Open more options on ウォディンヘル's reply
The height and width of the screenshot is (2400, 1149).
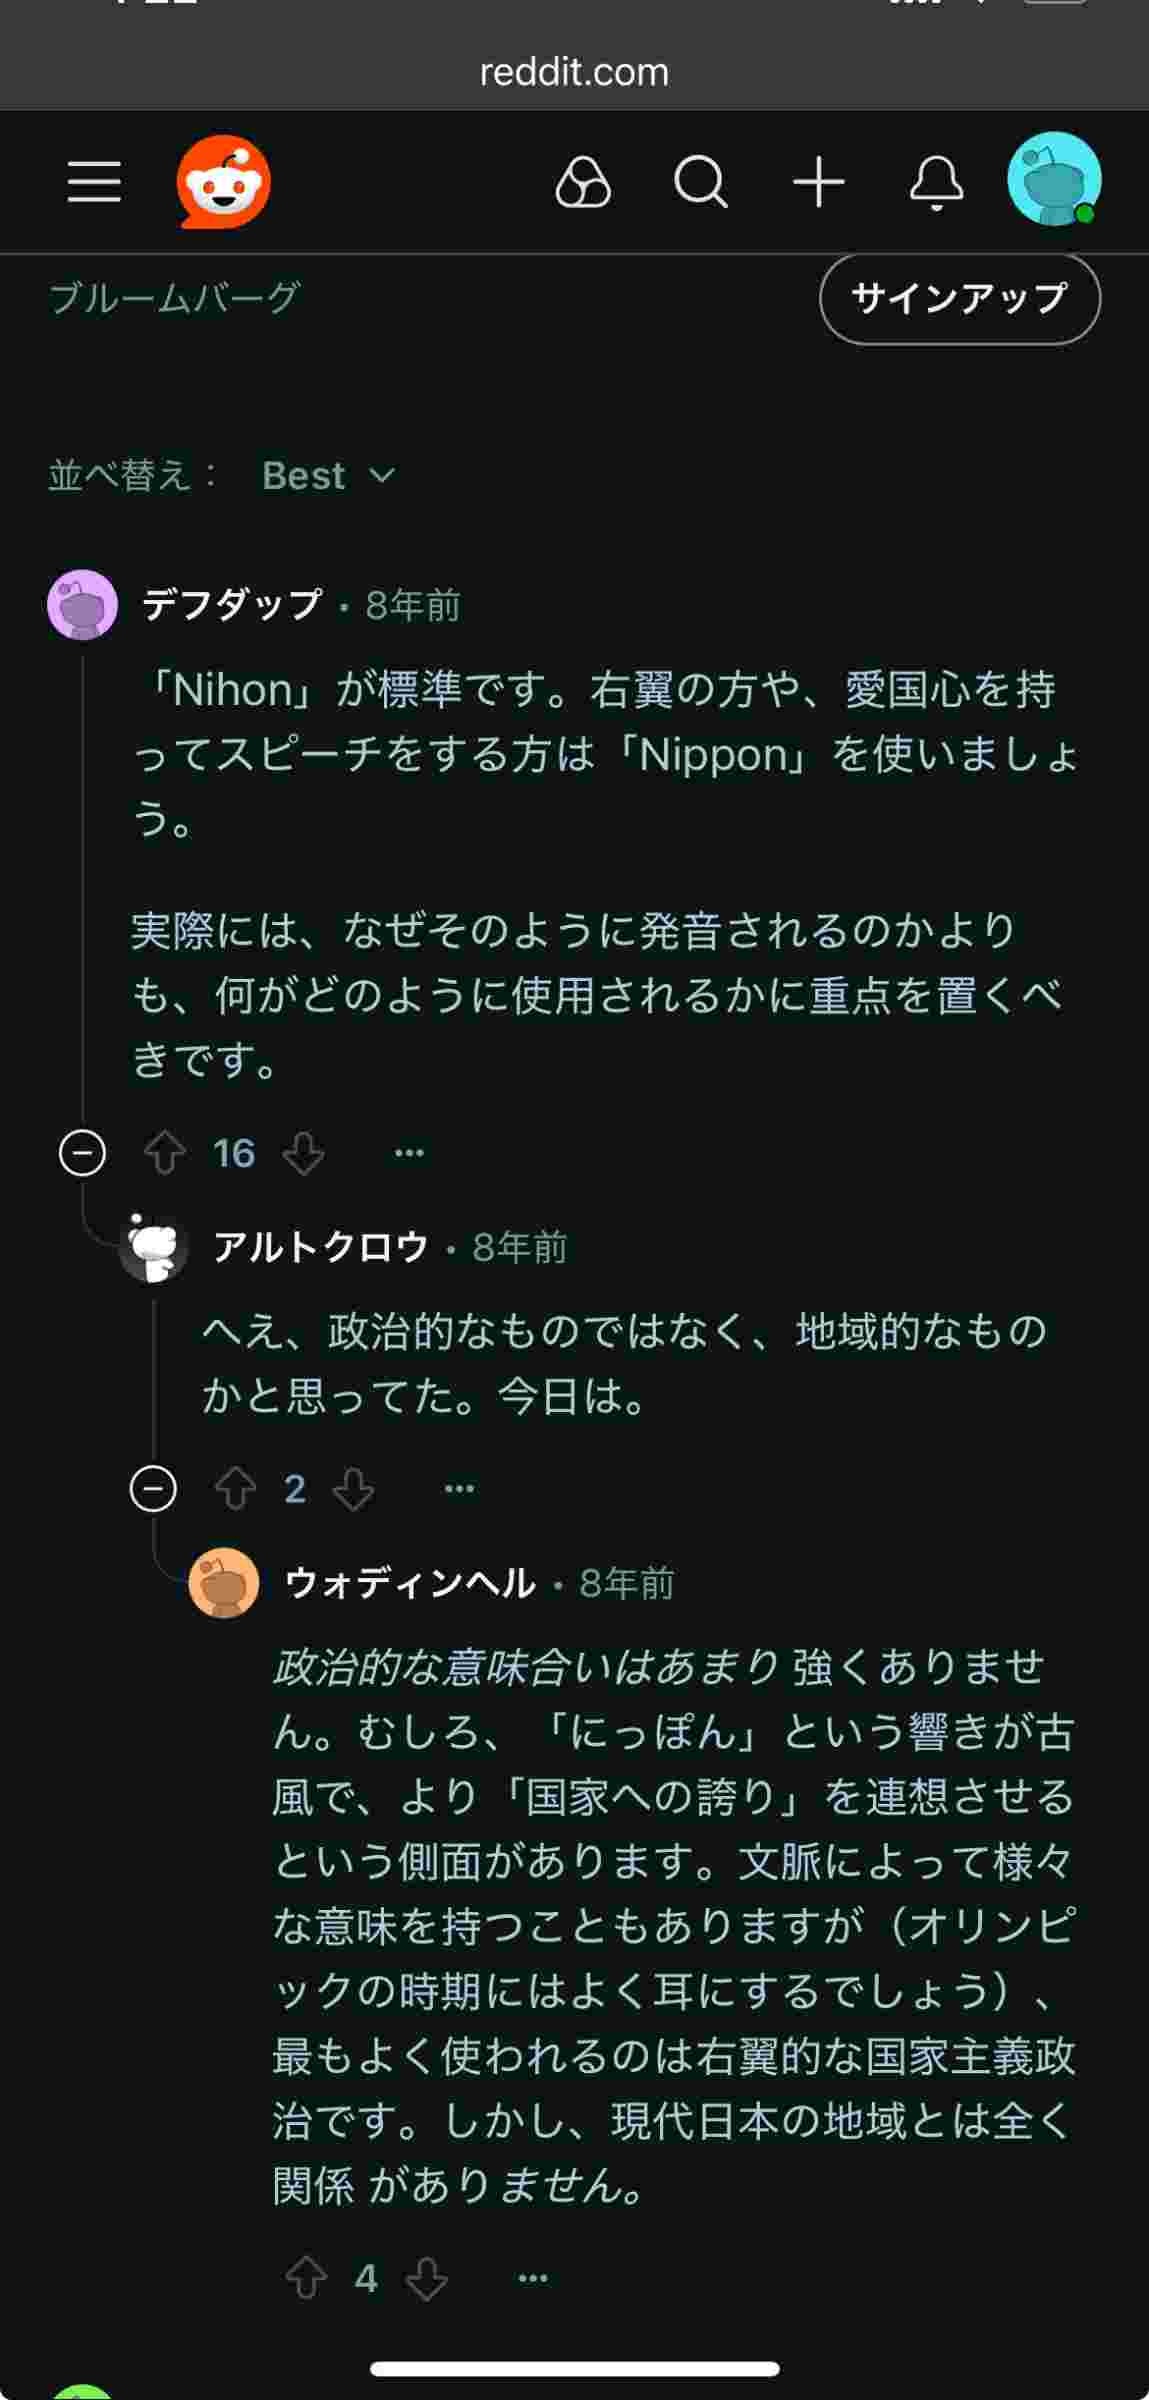[533, 2278]
